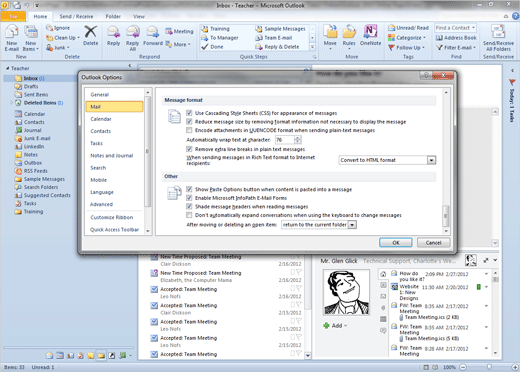Run the Training quick step
520x372 pixels.
click(x=215, y=29)
